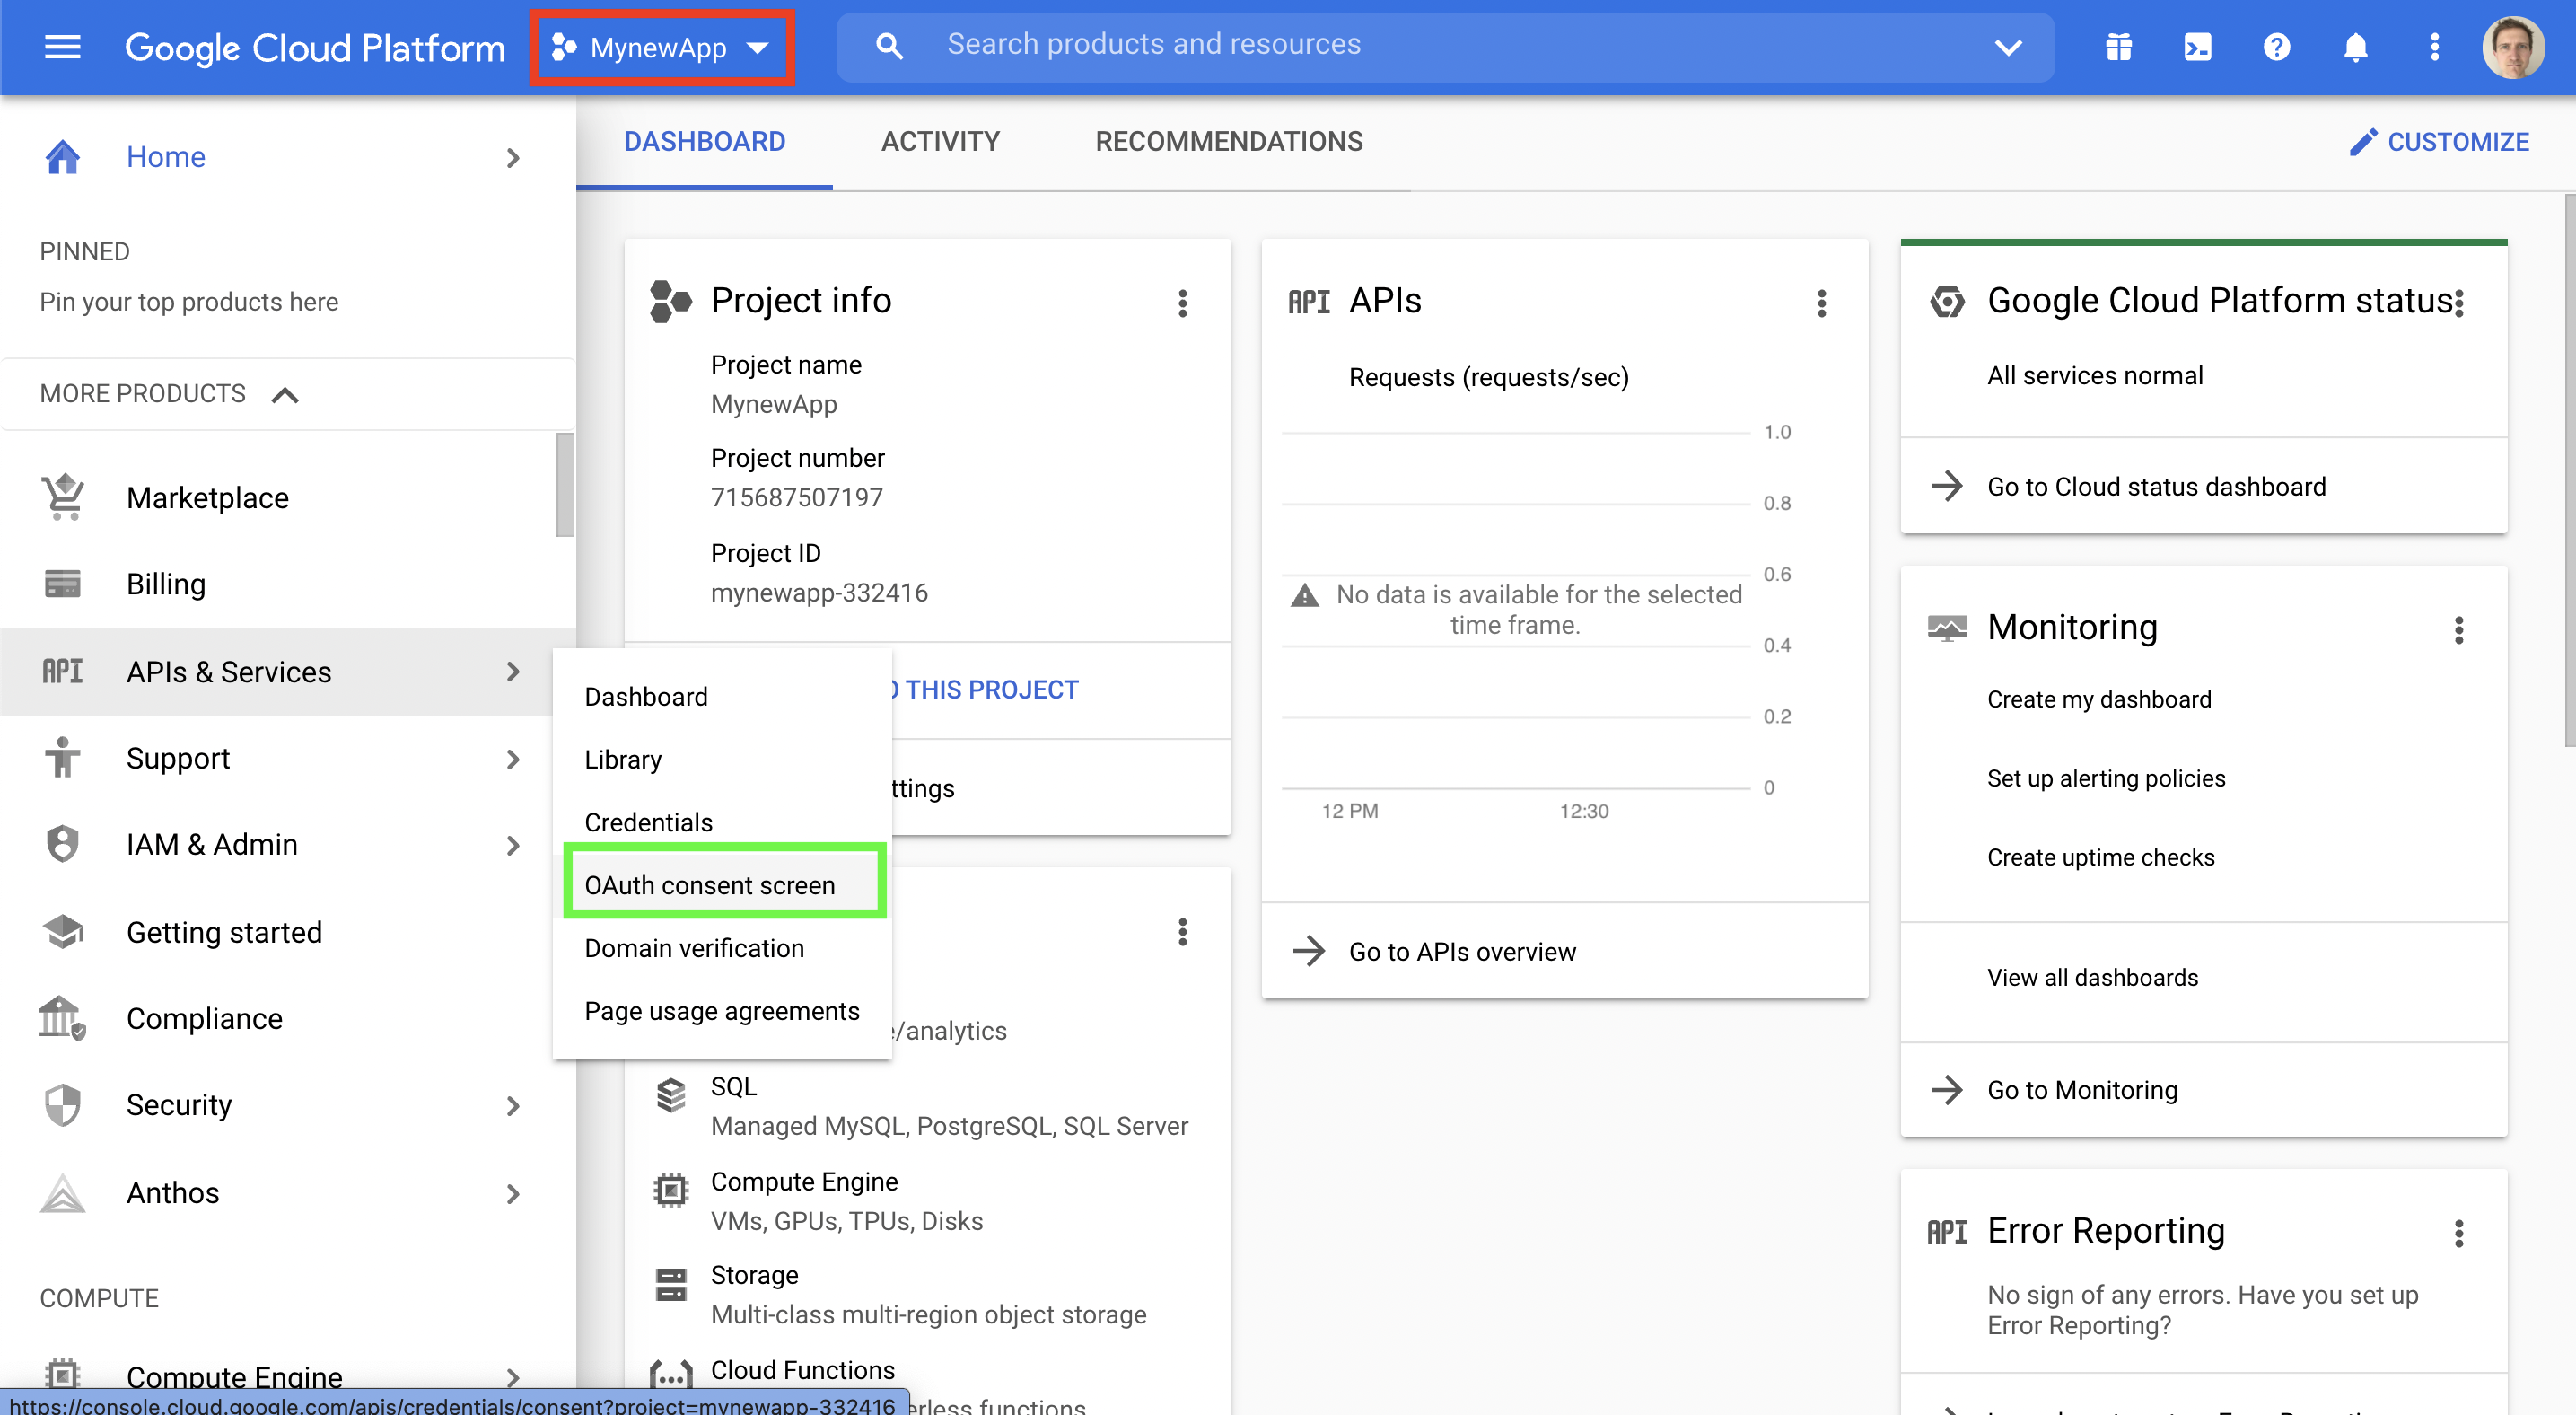Image resolution: width=2576 pixels, height=1415 pixels.
Task: Go to Home in sidebar
Action: click(x=165, y=157)
